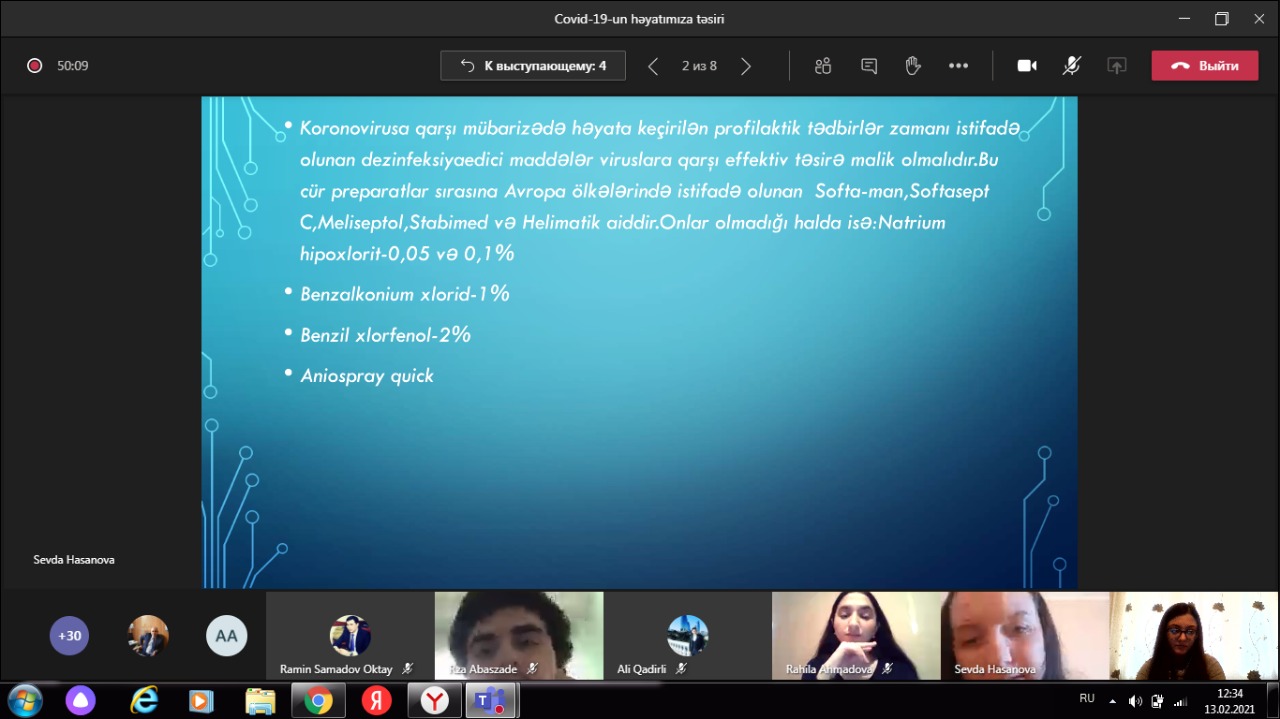
Task: Open the Windows Start menu
Action: coord(24,700)
